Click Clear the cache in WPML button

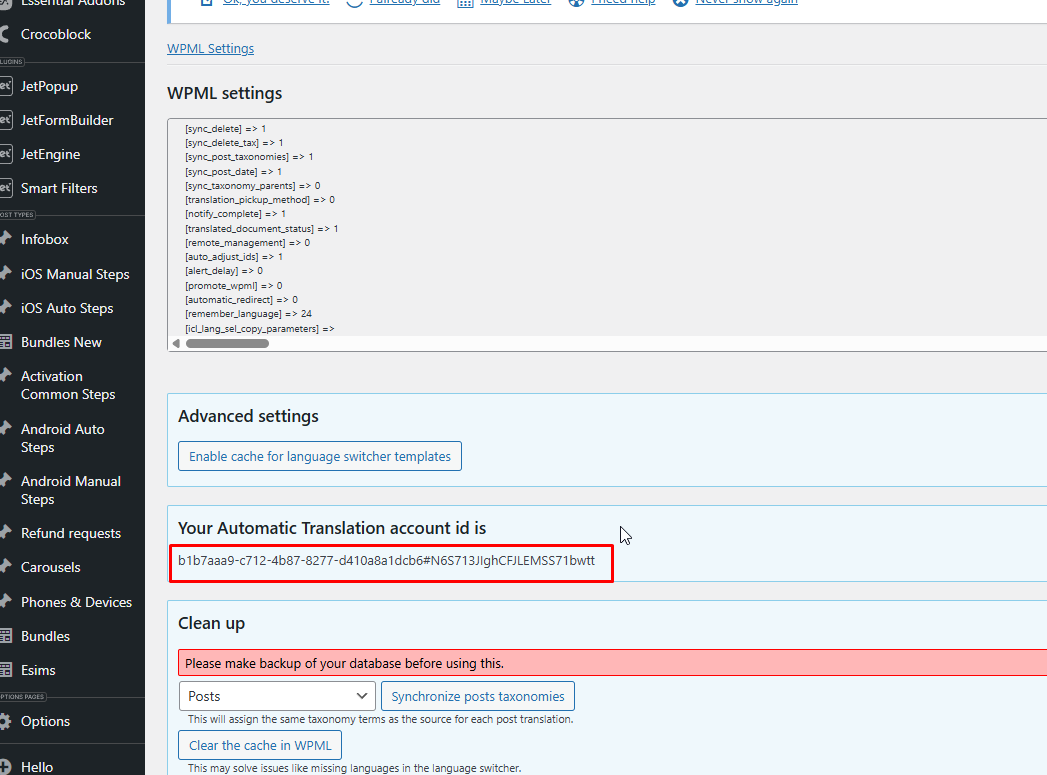pyautogui.click(x=260, y=746)
